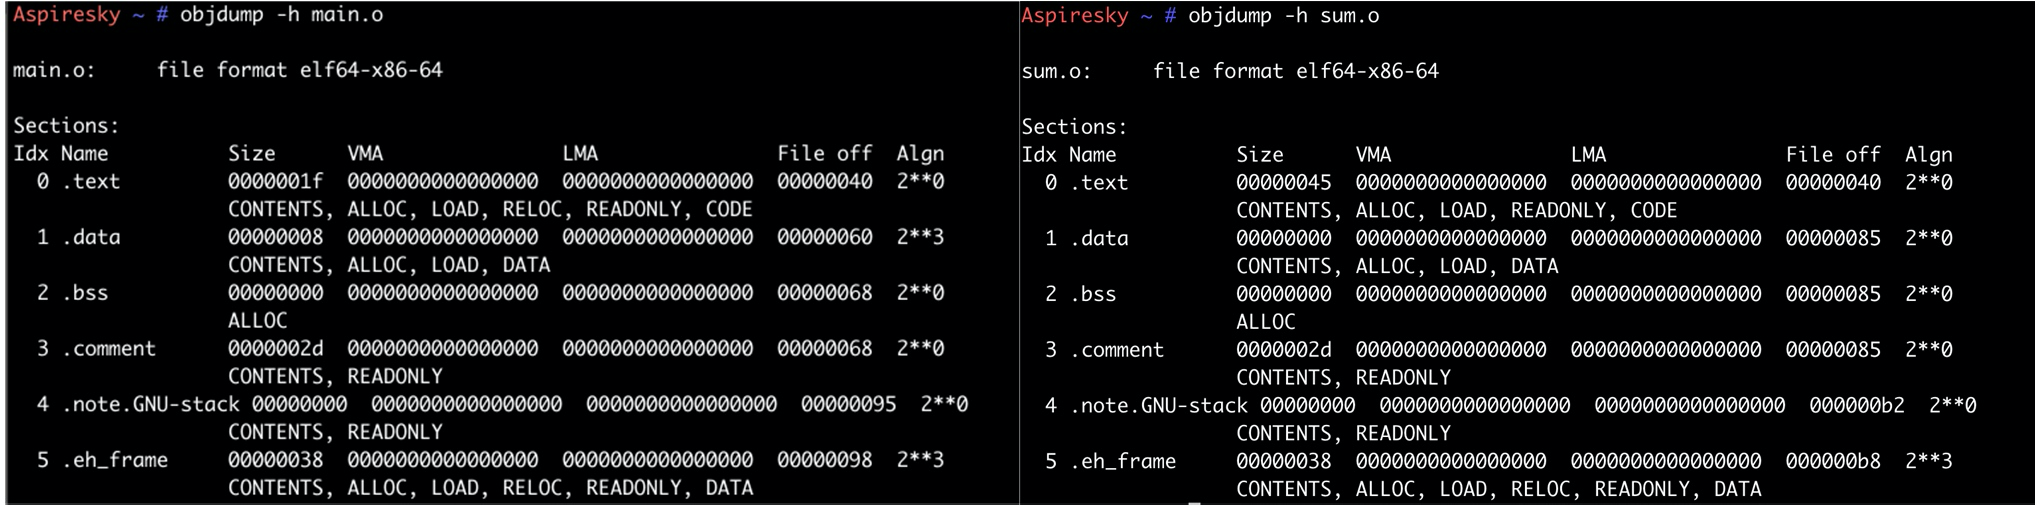Viewport: 2040px width, 505px height.
Task: Click 'file format elf64-x86-64' in right terminal
Action: 1296,71
